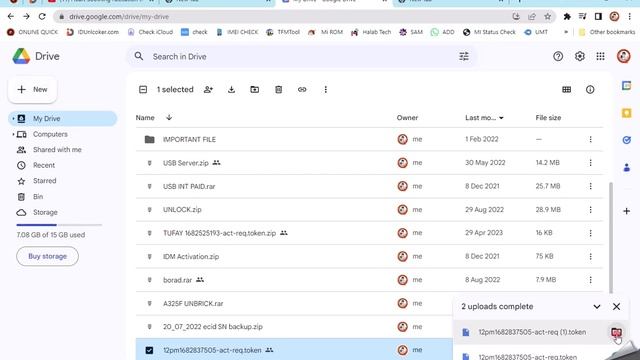The width and height of the screenshot is (640, 360).
Task: Close the uploads complete panel
Action: click(x=616, y=307)
